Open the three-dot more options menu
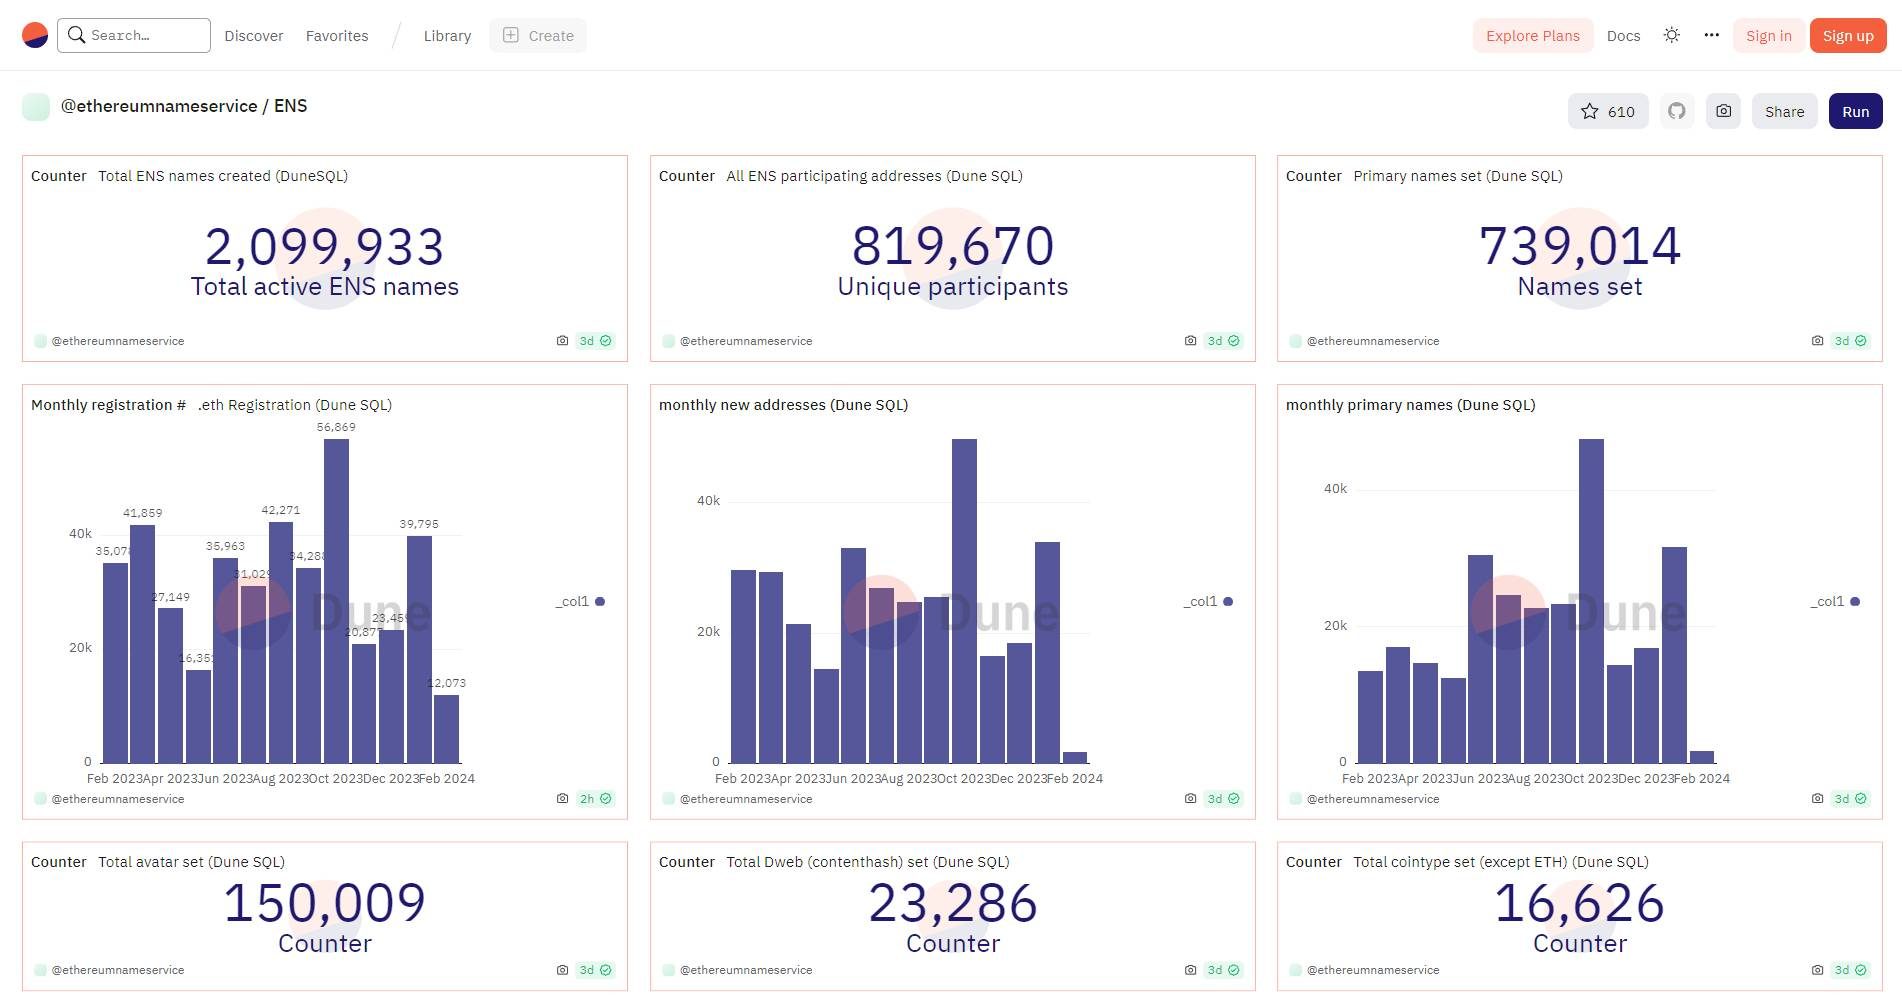This screenshot has height=1003, width=1902. pyautogui.click(x=1712, y=35)
